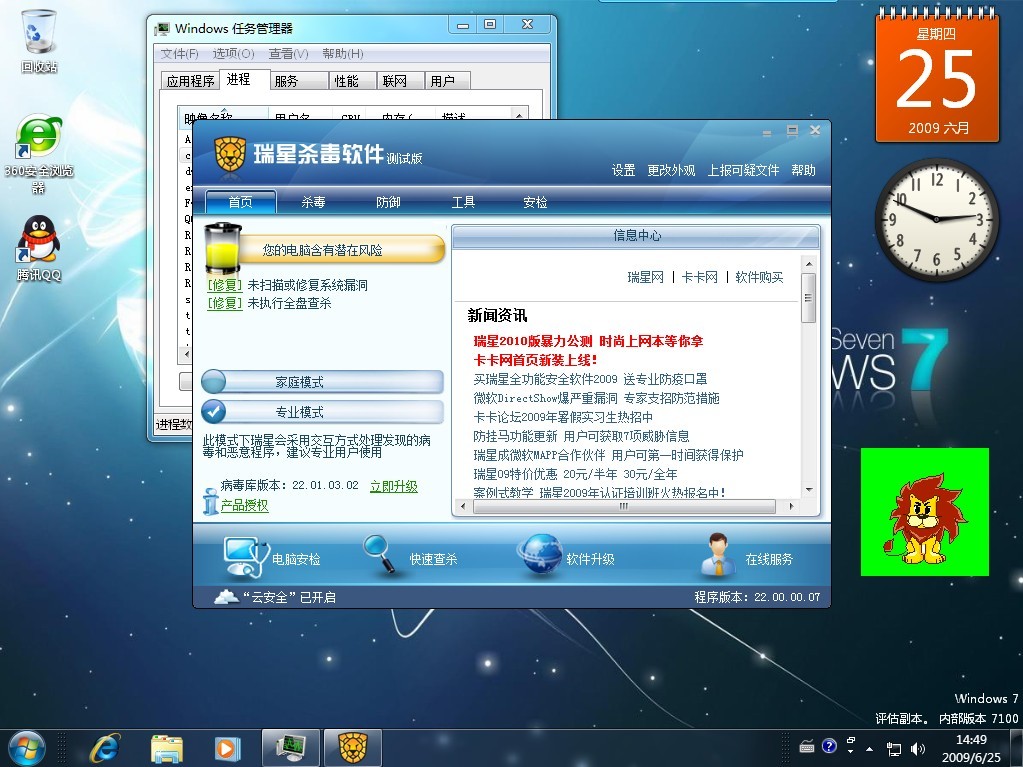Open Windows Media Player from taskbar
Viewport: 1023px width, 767px height.
coord(228,748)
